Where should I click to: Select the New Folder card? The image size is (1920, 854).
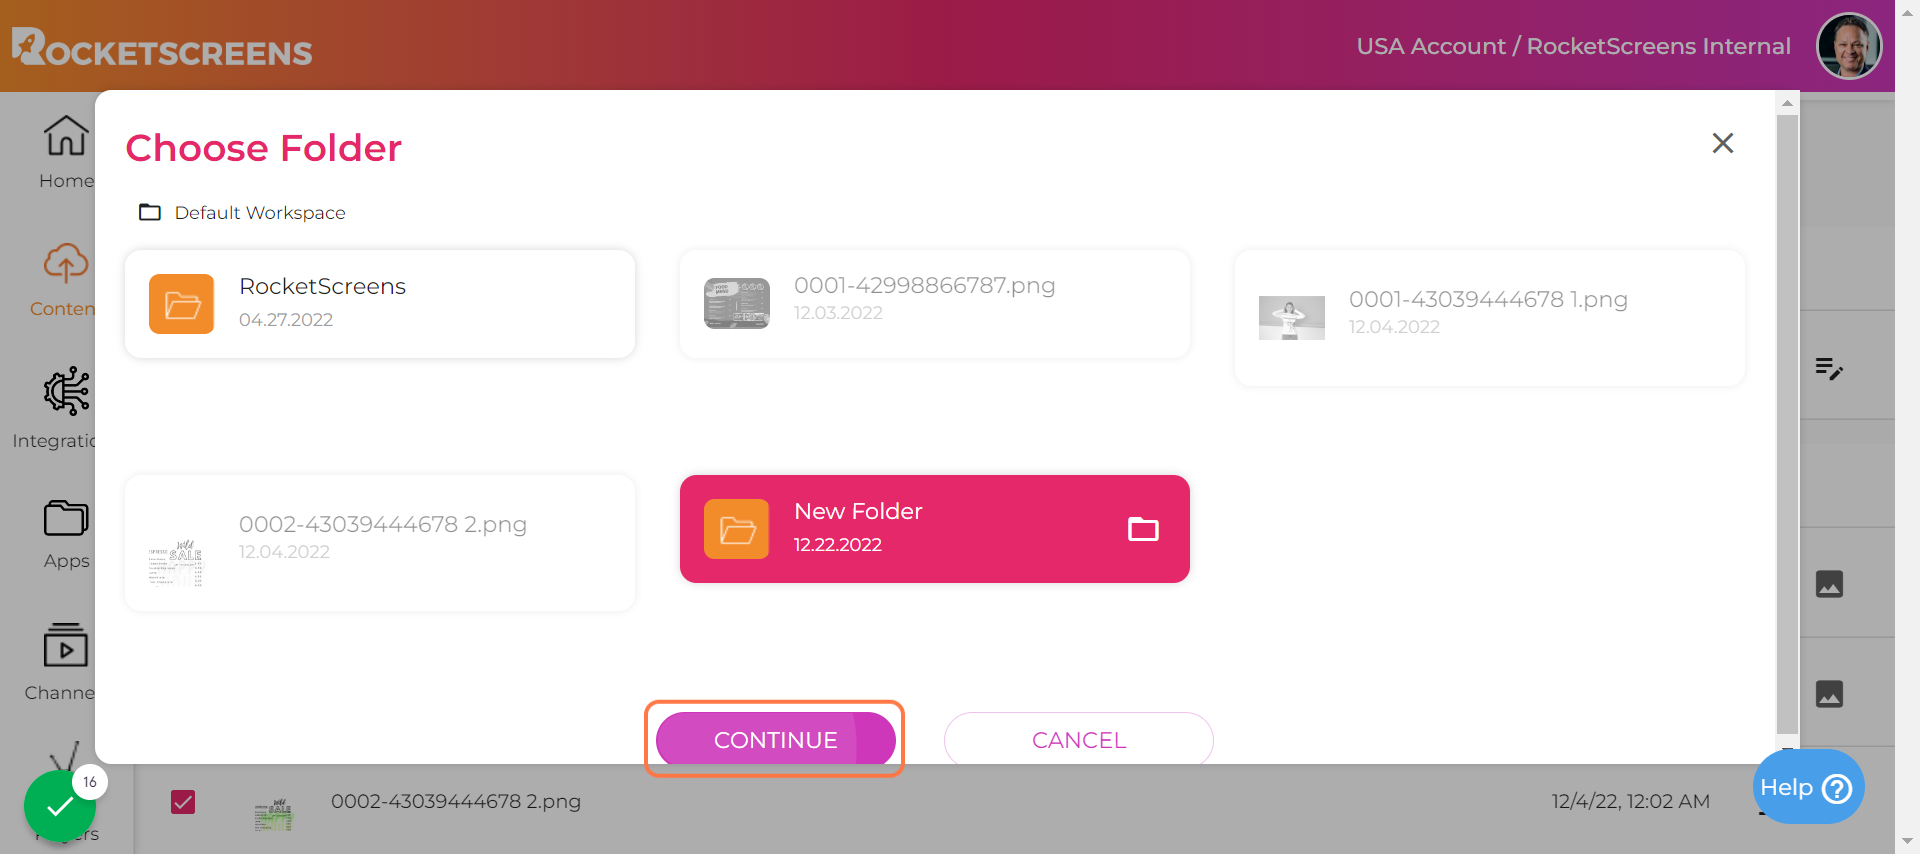coord(934,529)
